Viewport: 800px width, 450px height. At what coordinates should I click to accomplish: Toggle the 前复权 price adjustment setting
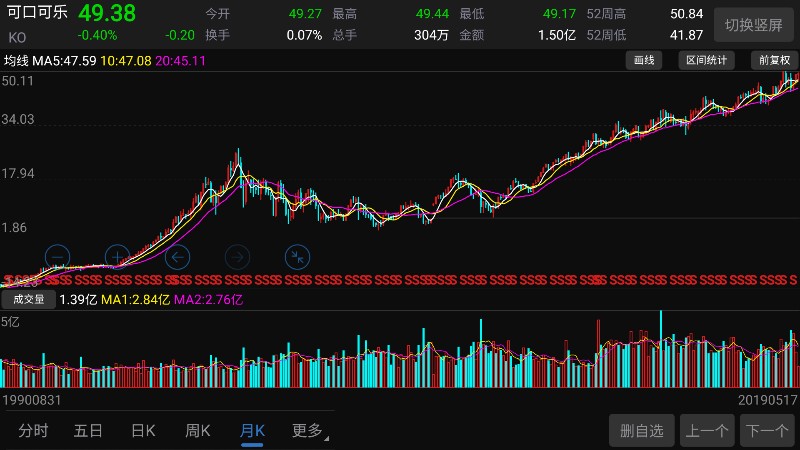tap(774, 60)
